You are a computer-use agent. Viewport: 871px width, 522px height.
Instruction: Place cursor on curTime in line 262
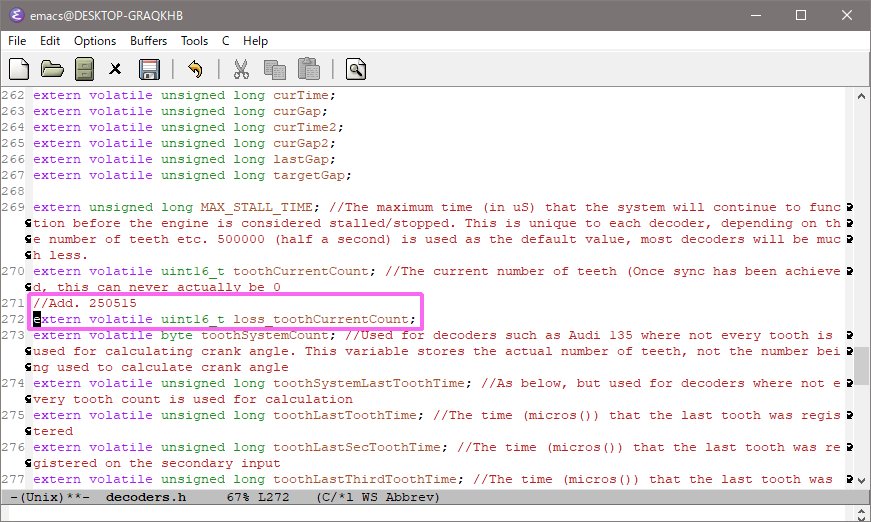(301, 96)
